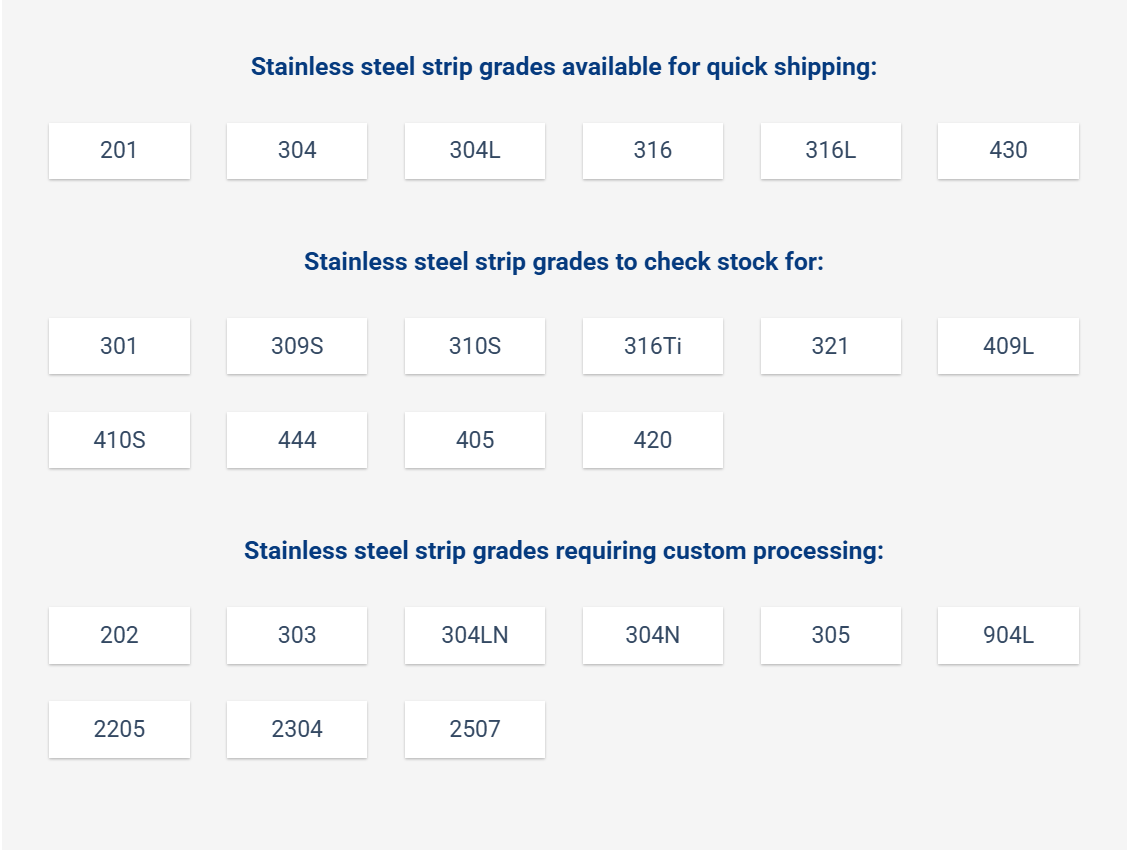Open the 316Ti grade tile

[653, 346]
